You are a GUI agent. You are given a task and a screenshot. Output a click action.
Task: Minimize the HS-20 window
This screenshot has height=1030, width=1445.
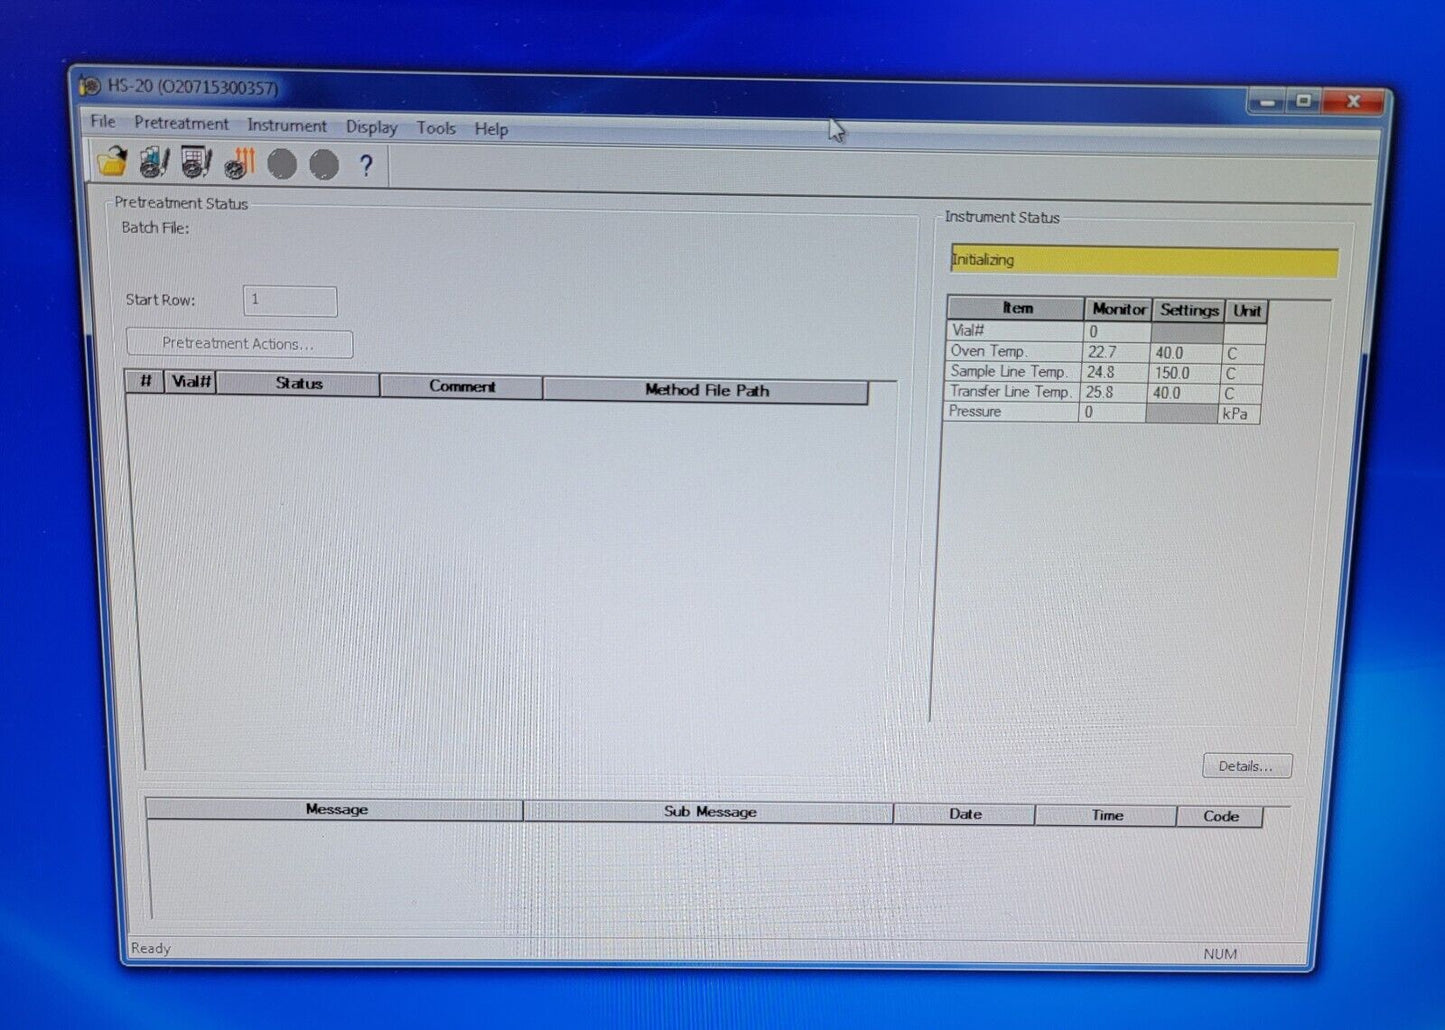(1267, 102)
